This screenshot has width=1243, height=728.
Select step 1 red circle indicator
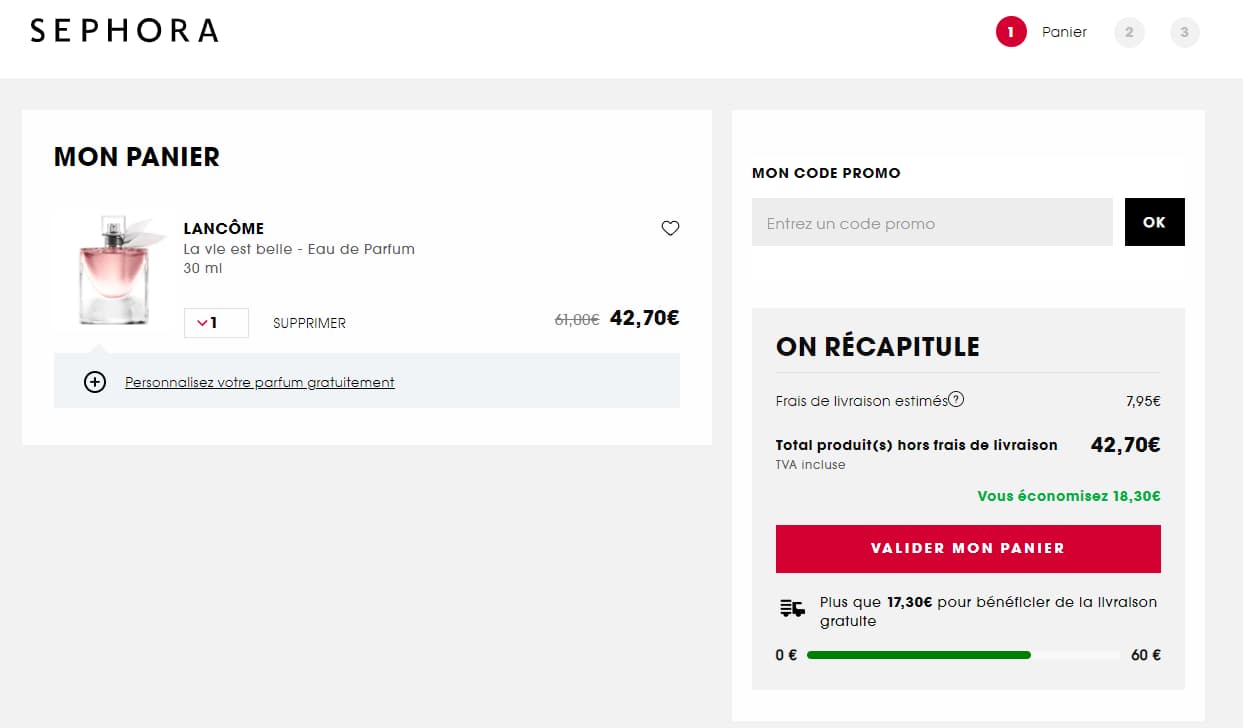pyautogui.click(x=1010, y=32)
